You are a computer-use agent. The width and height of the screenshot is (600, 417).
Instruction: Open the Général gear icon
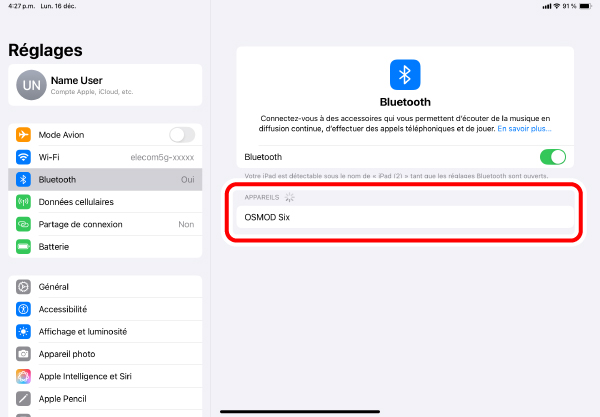tap(23, 287)
